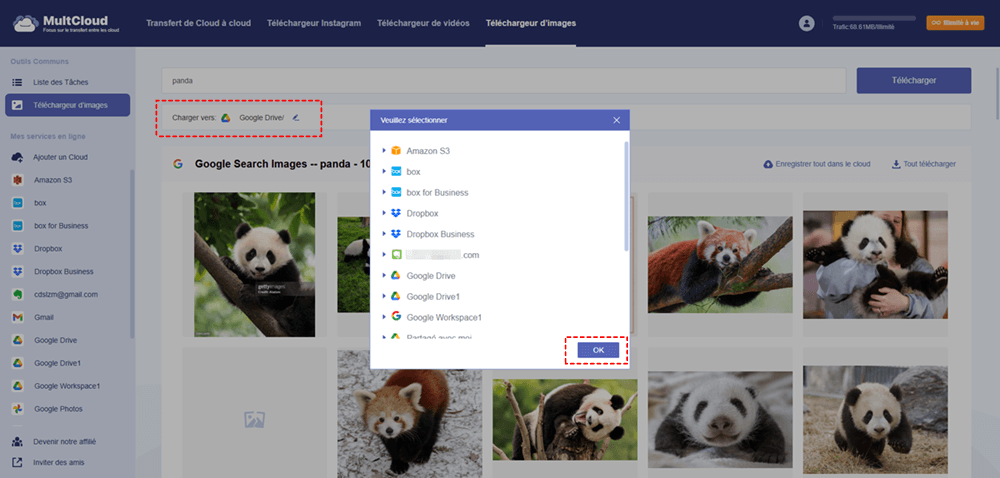This screenshot has width=1000, height=478.
Task: Confirm selection with the OK button
Action: (598, 350)
